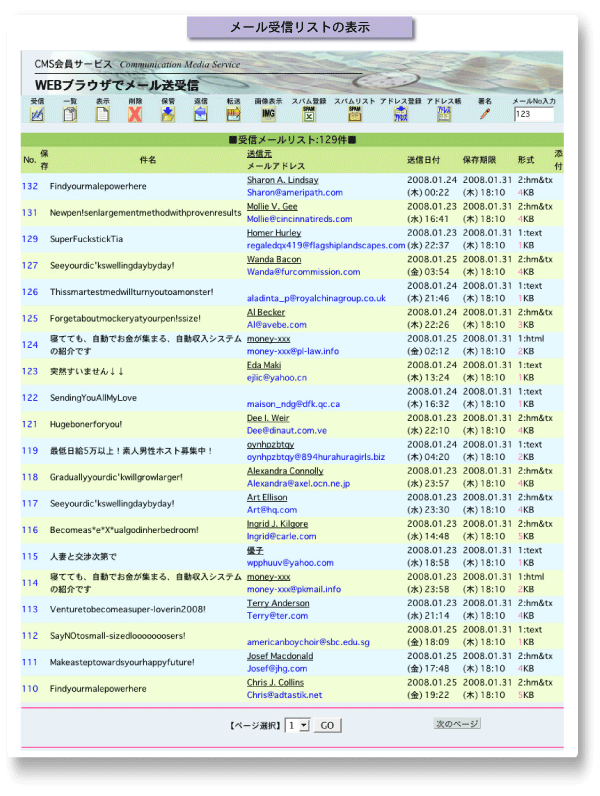
Task: Click the oynhpzbtqy@894hurahuragirls.biz link
Action: pos(316,457)
